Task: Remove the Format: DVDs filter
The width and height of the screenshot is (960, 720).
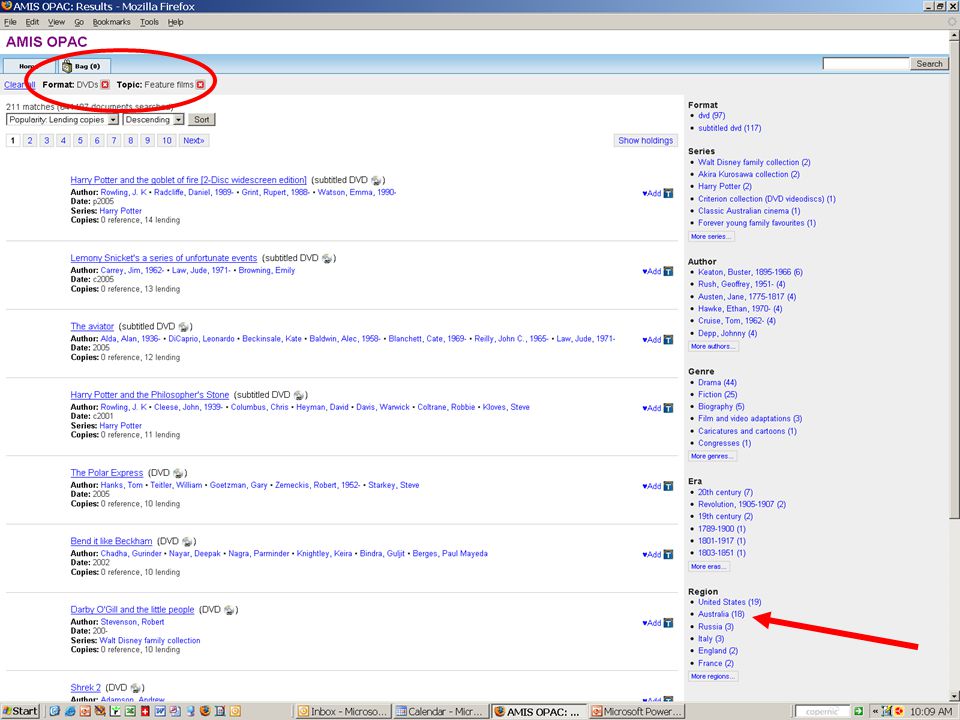Action: pyautogui.click(x=105, y=84)
